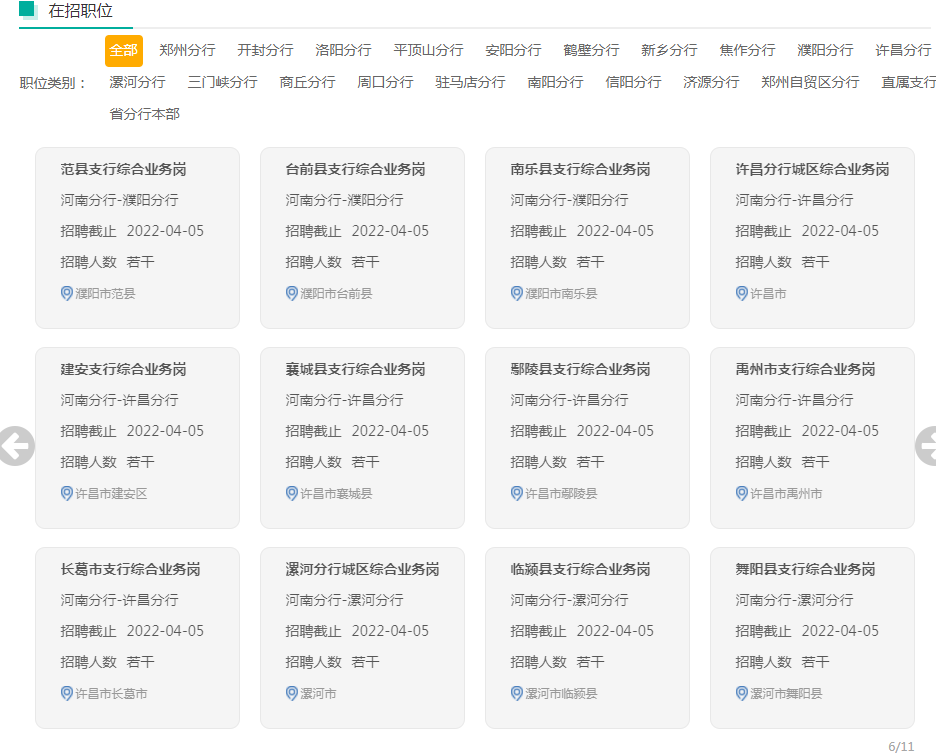The height and width of the screenshot is (755, 936).
Task: Click 濮阳市南乐县 location text
Action: tap(561, 294)
